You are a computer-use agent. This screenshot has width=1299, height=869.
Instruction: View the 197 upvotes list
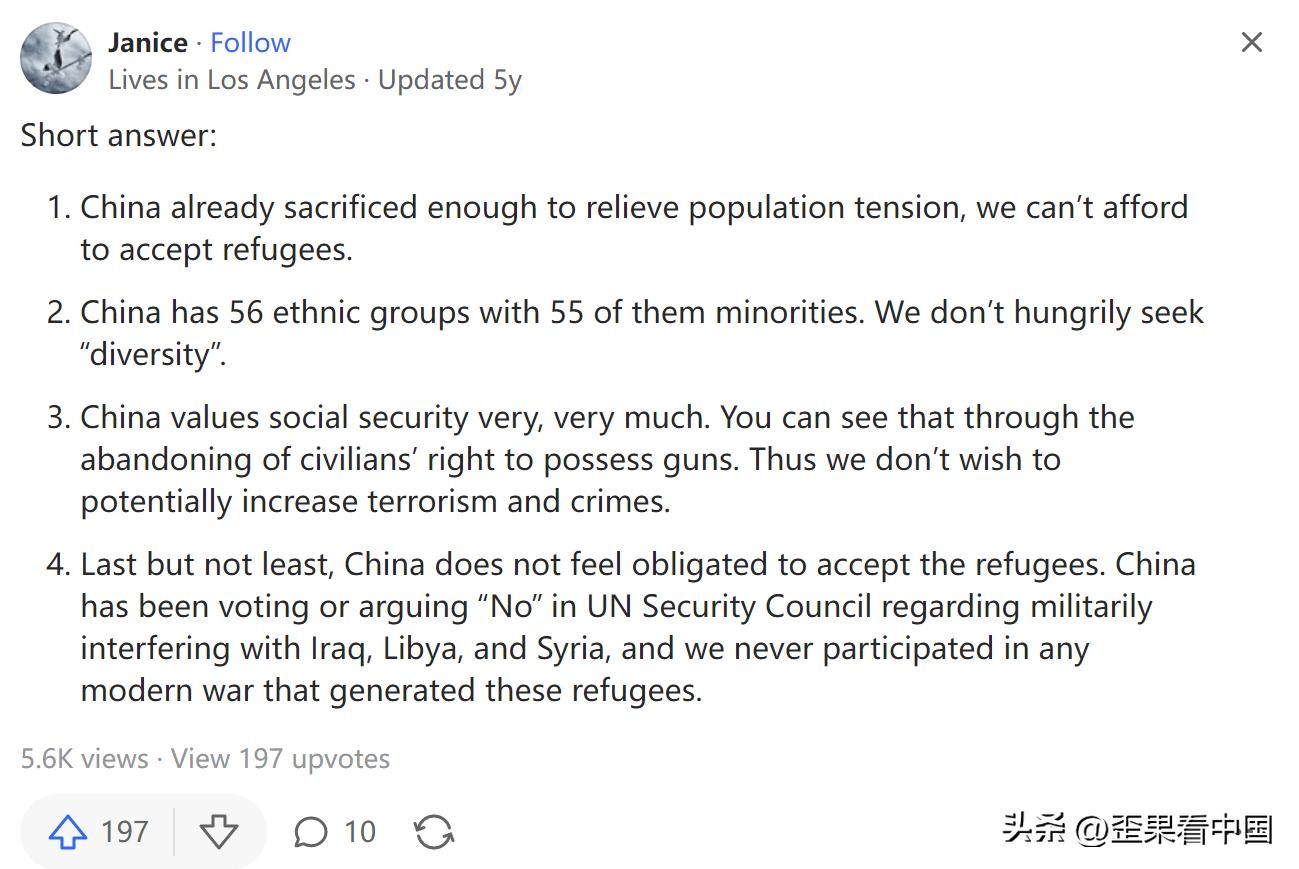click(280, 758)
